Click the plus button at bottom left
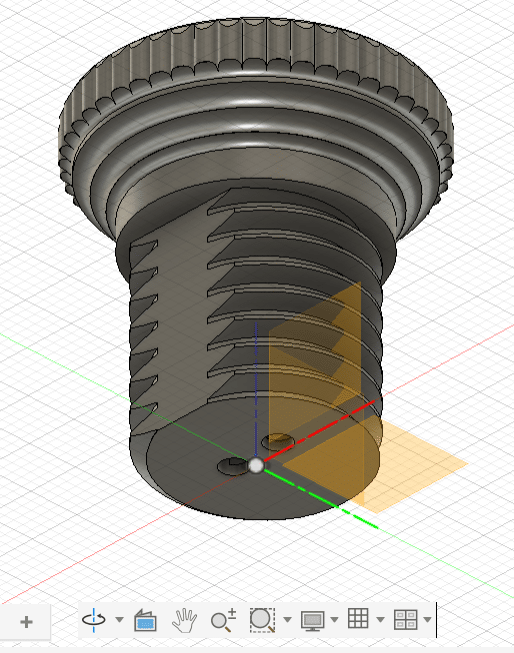 (26, 622)
